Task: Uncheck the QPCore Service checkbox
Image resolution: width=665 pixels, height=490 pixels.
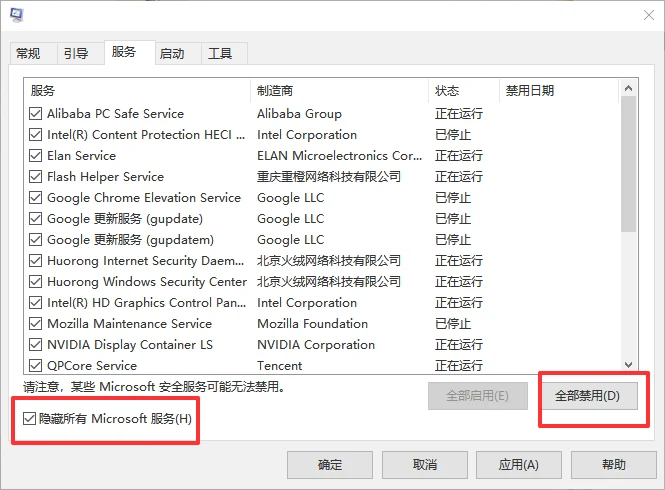Action: 36,366
